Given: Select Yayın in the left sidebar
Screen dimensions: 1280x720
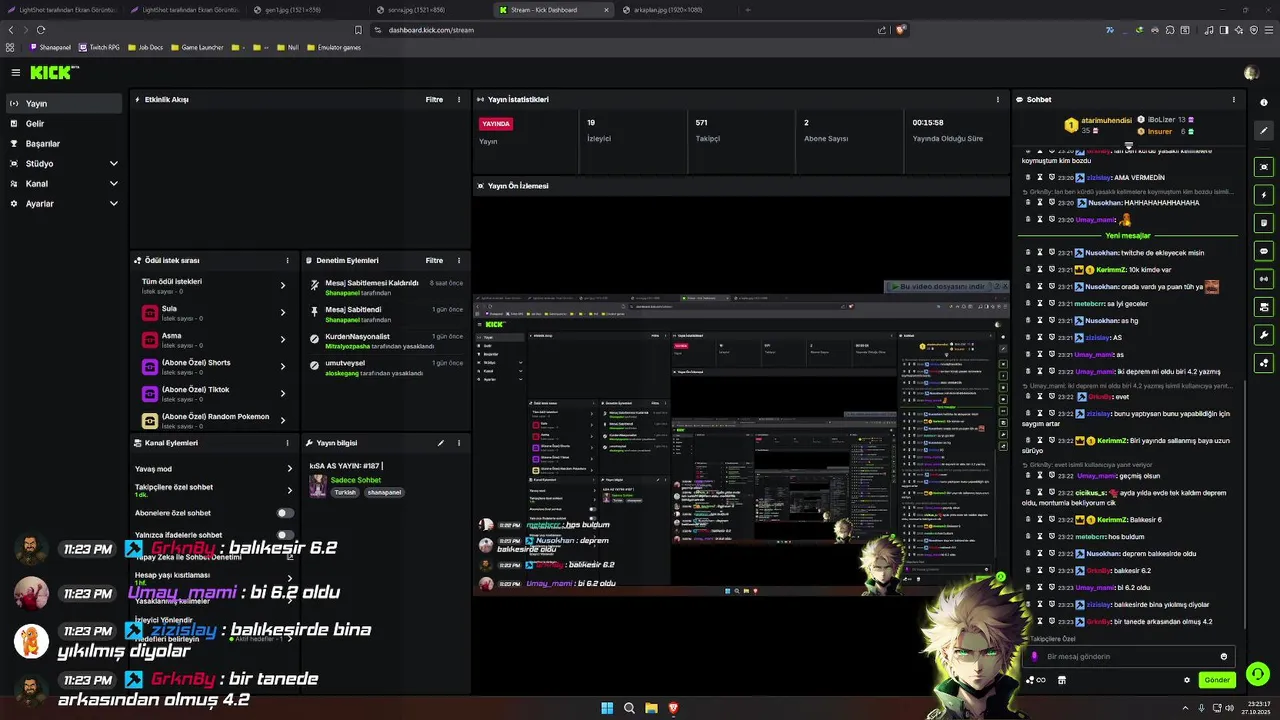Looking at the screenshot, I should 64,103.
